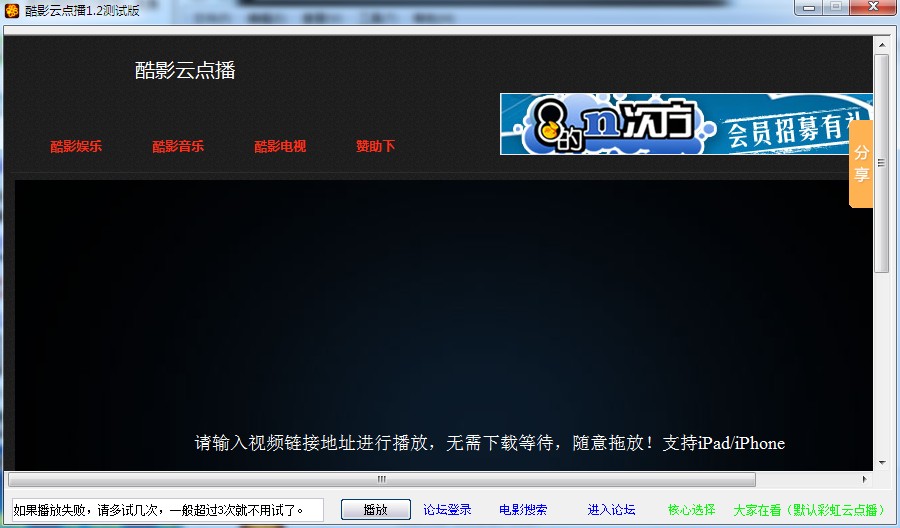Go to the 酷影电视 section

pos(280,146)
